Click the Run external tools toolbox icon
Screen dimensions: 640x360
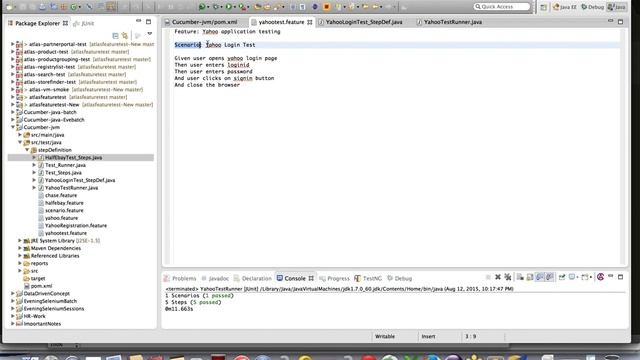(242, 7)
